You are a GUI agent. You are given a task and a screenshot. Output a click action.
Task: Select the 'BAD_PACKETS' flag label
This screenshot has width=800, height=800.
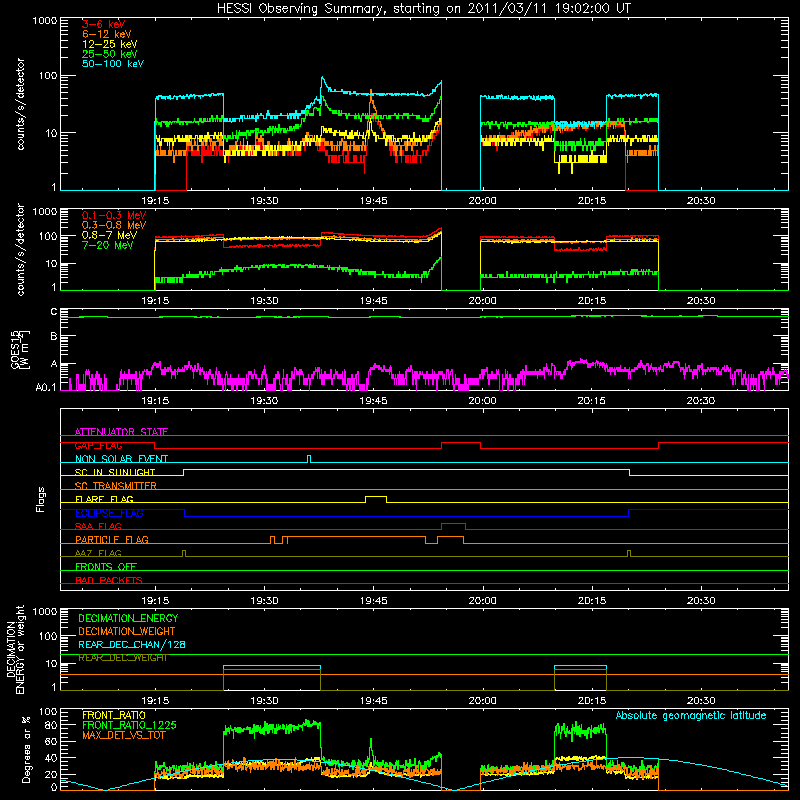(x=109, y=580)
